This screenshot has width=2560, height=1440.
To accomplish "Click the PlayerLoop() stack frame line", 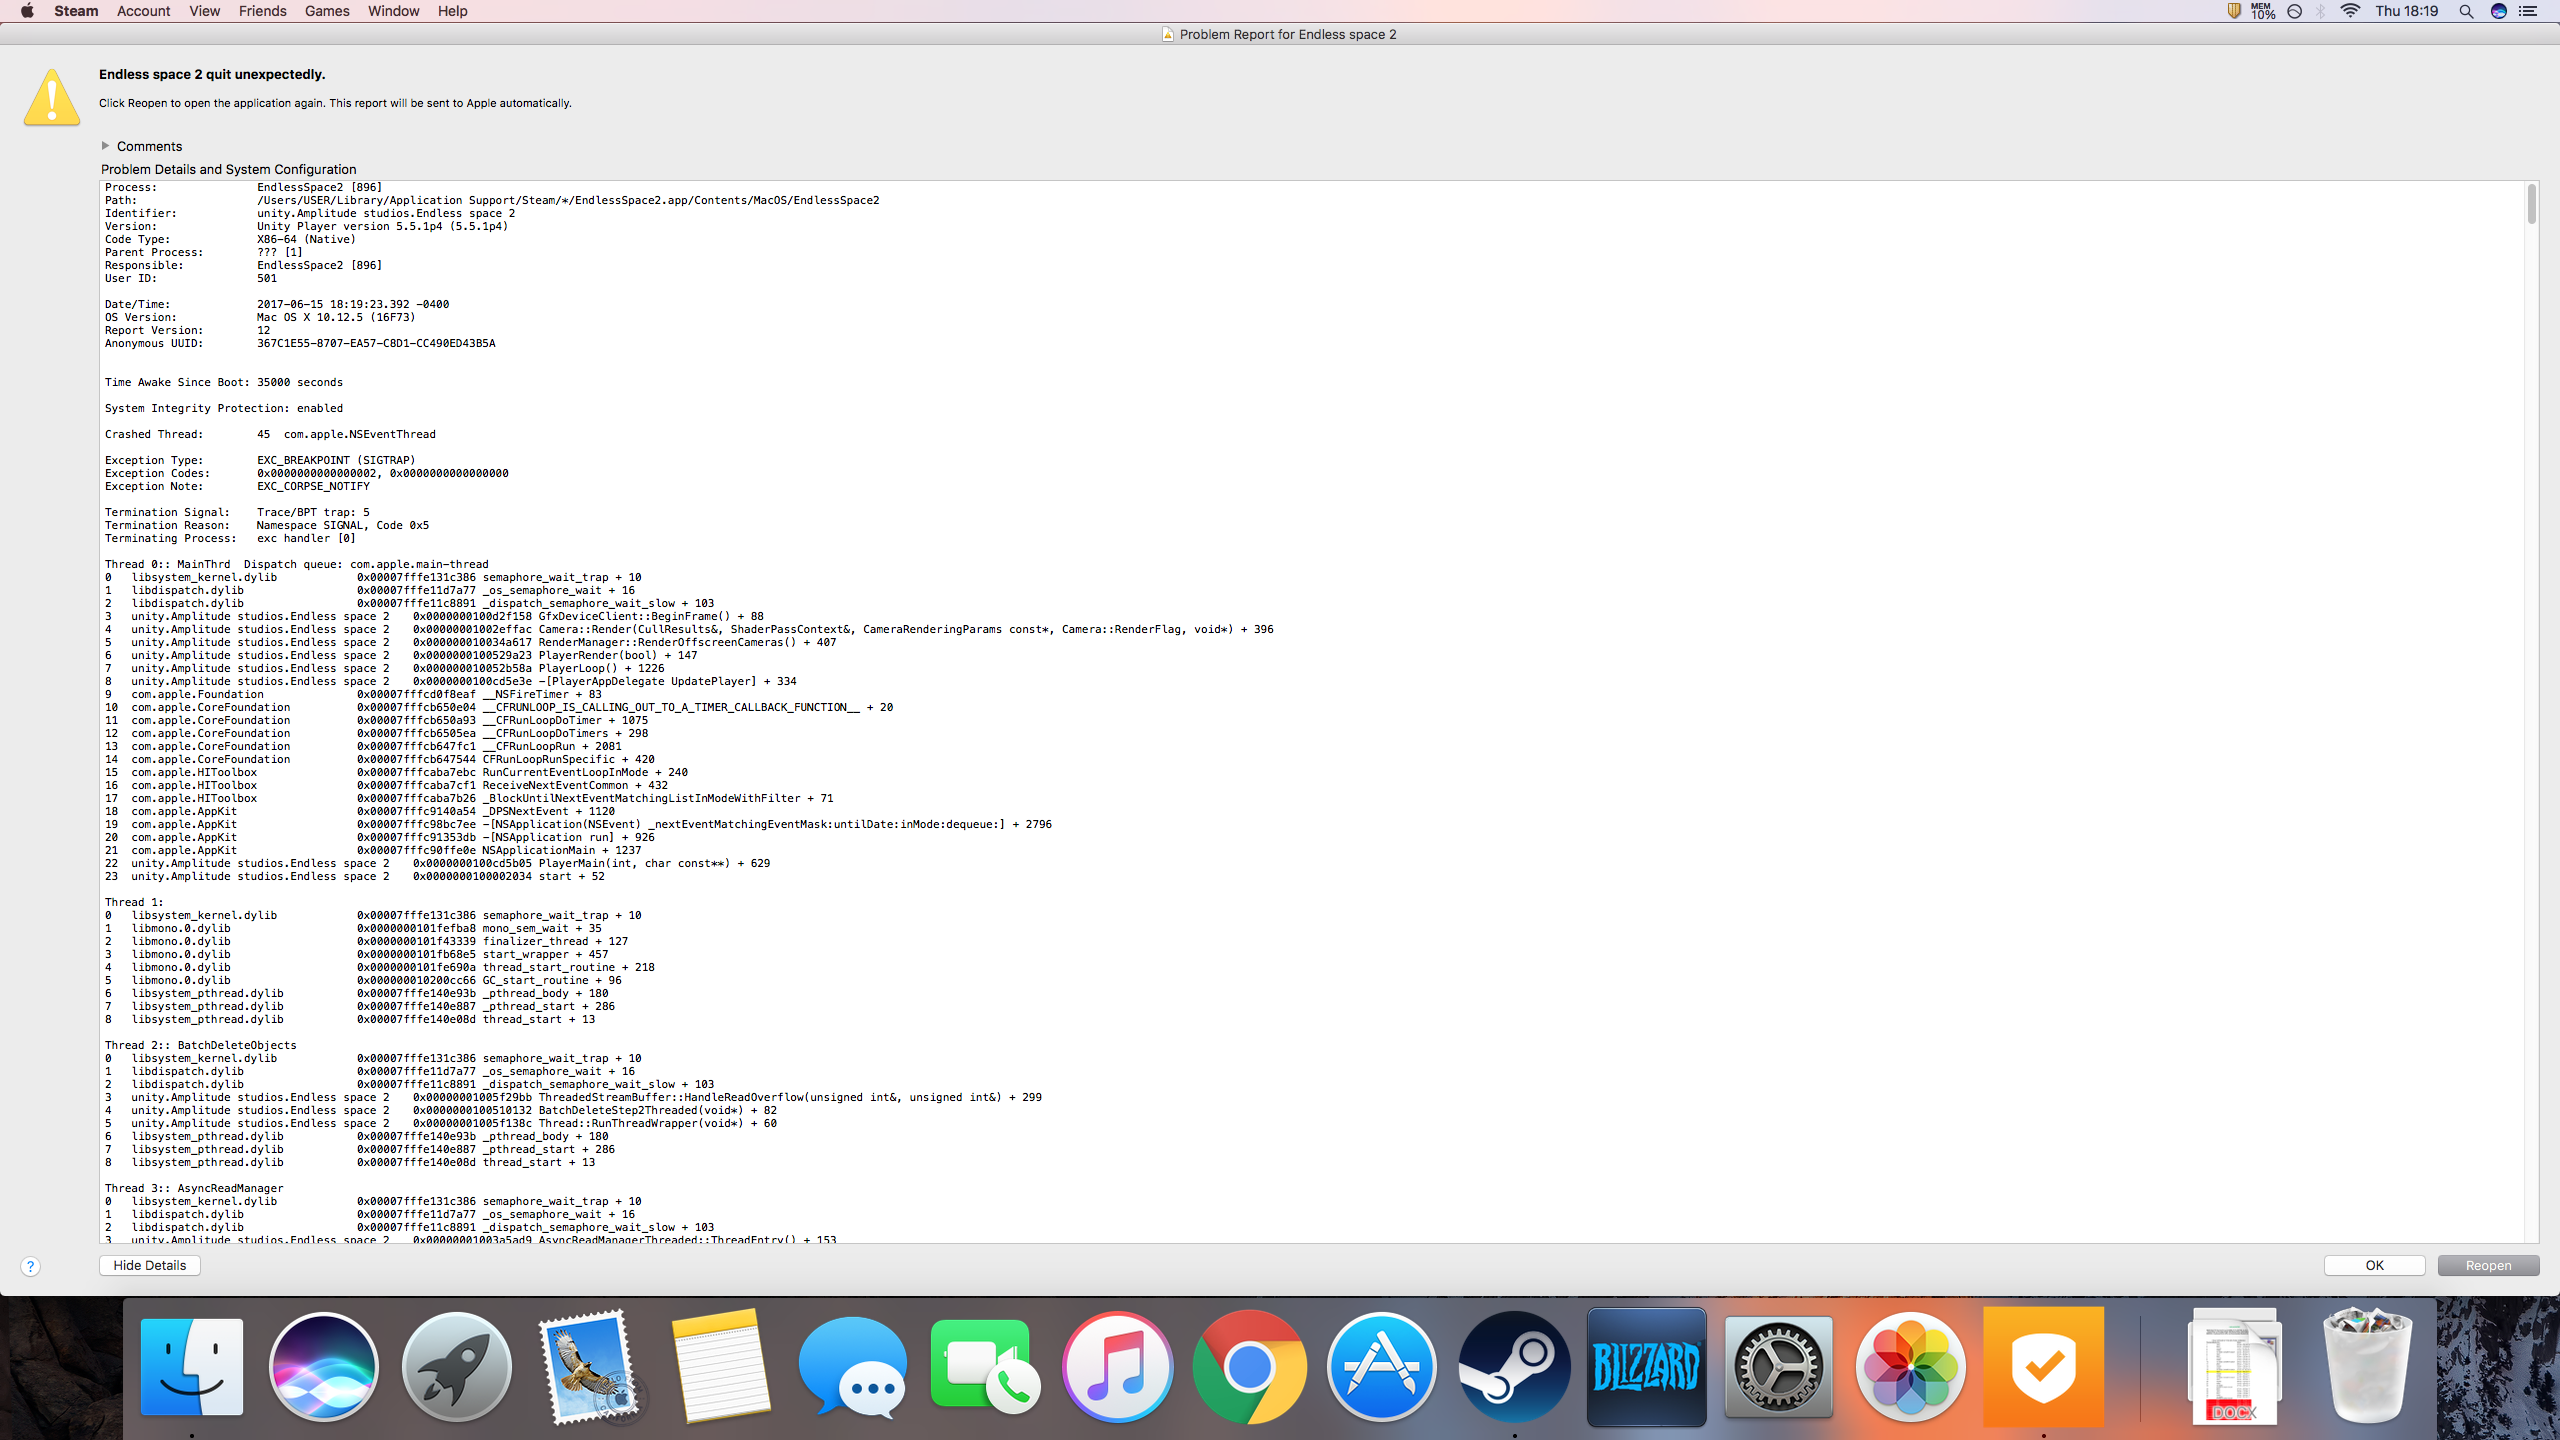I will [x=385, y=668].
